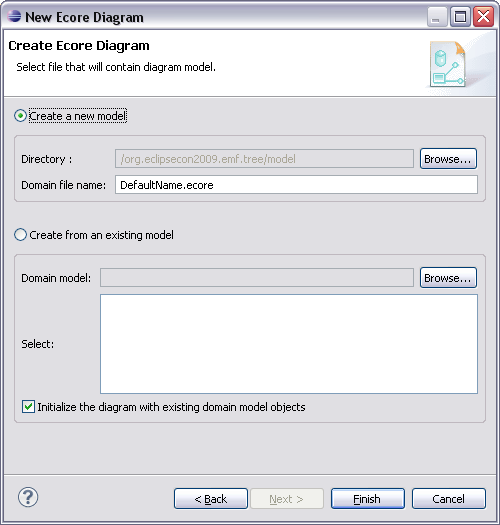Click the Finish button
The height and width of the screenshot is (525, 500).
[x=367, y=499]
